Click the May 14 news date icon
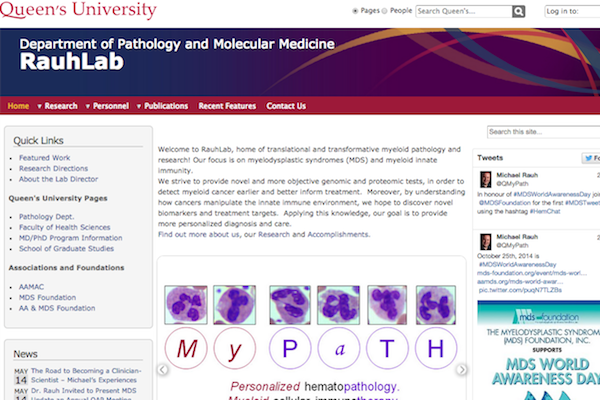The width and height of the screenshot is (600, 400). coord(20,373)
